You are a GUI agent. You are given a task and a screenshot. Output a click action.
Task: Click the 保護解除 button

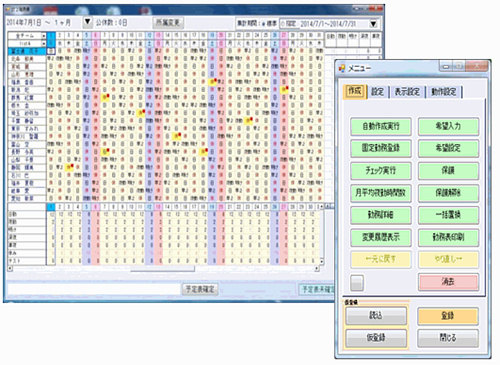click(448, 193)
